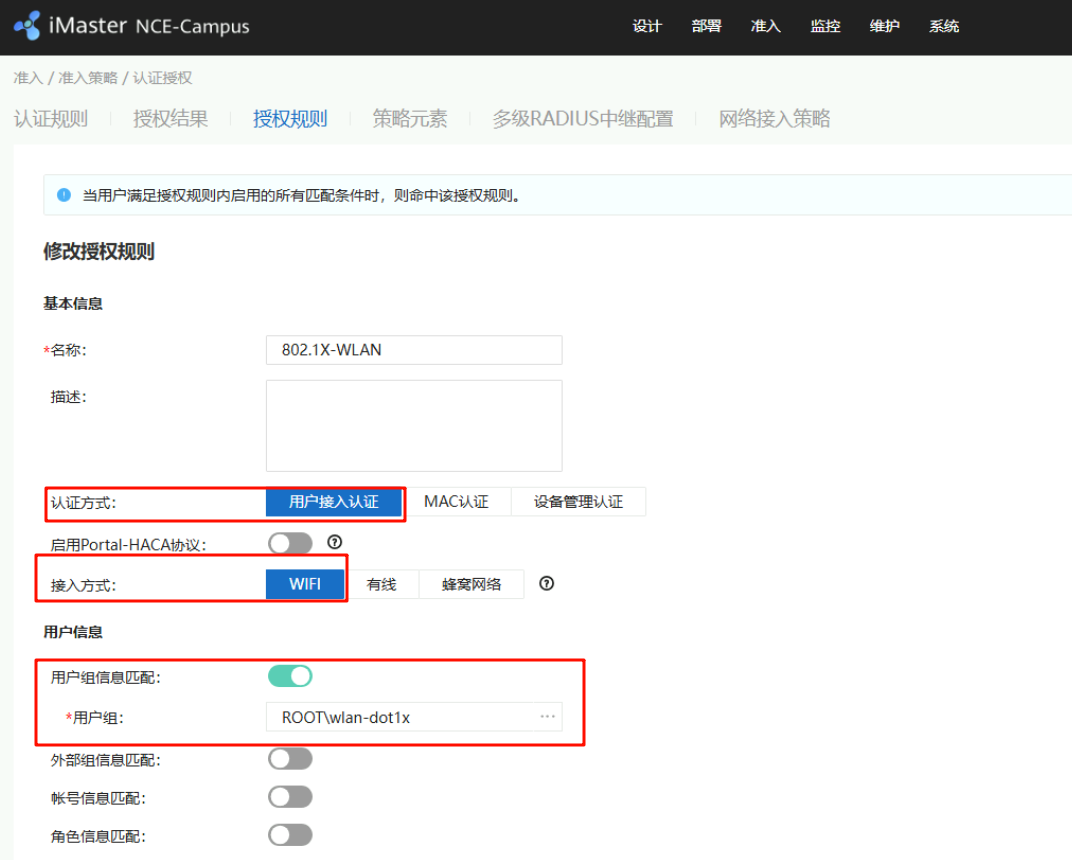
Task: Open the 准入 top menu
Action: [765, 26]
